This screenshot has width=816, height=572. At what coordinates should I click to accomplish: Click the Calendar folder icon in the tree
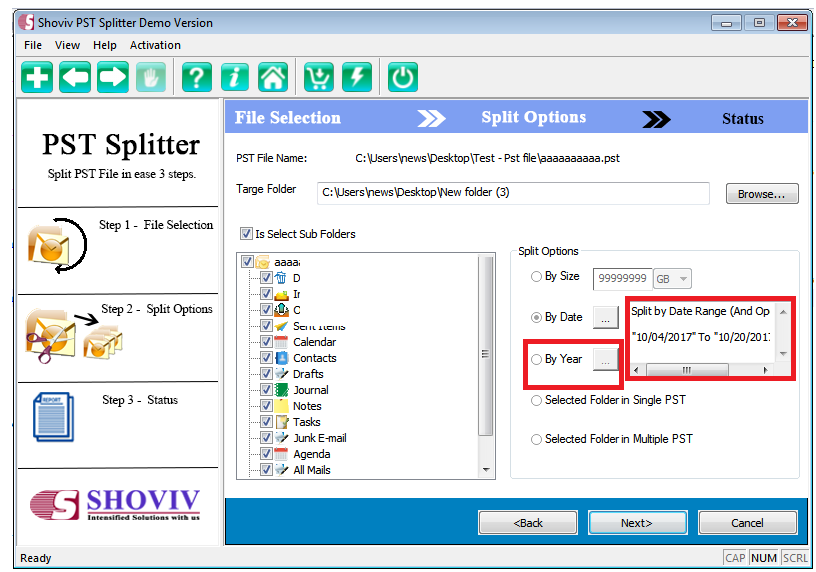281,342
